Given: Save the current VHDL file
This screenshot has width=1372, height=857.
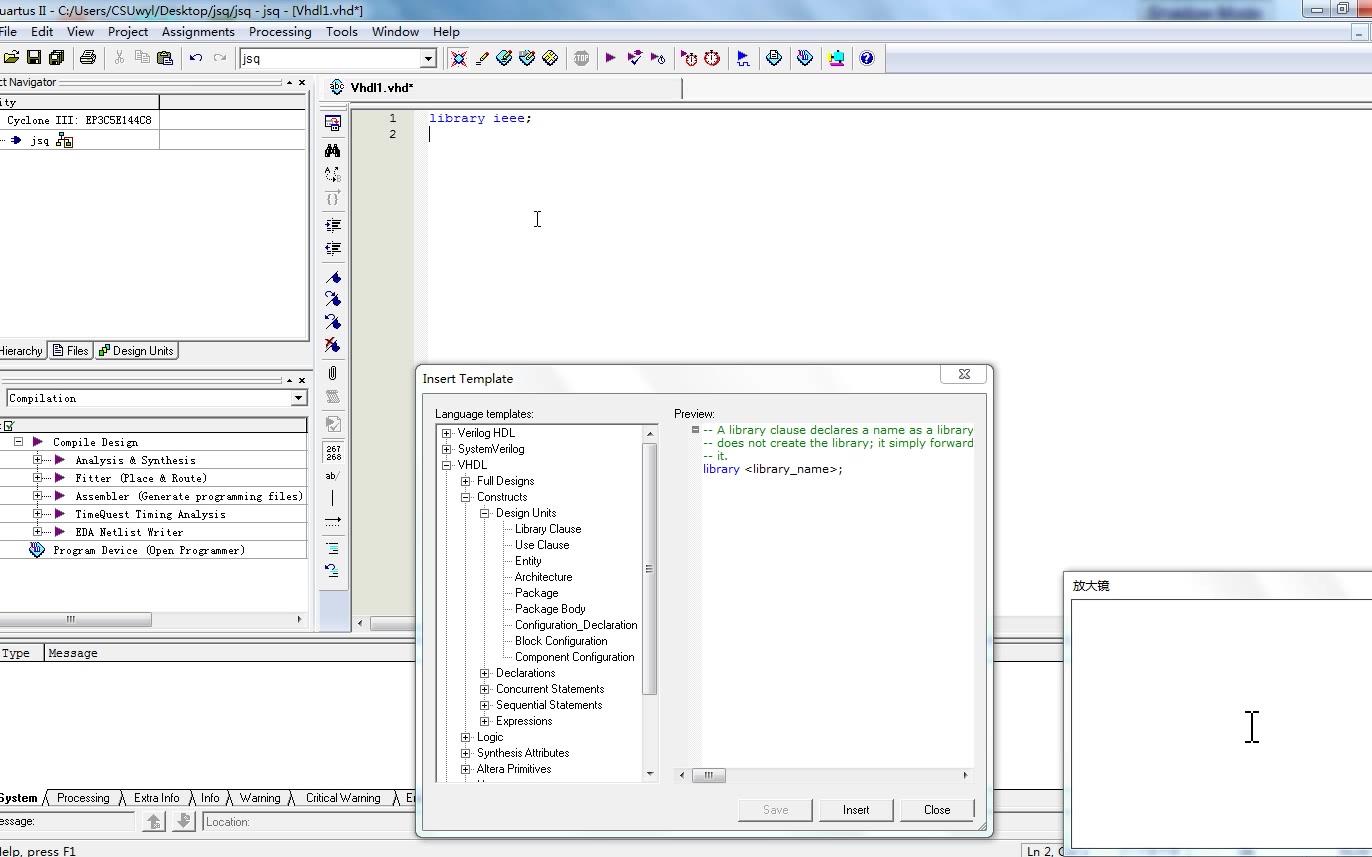Looking at the screenshot, I should (x=34, y=58).
